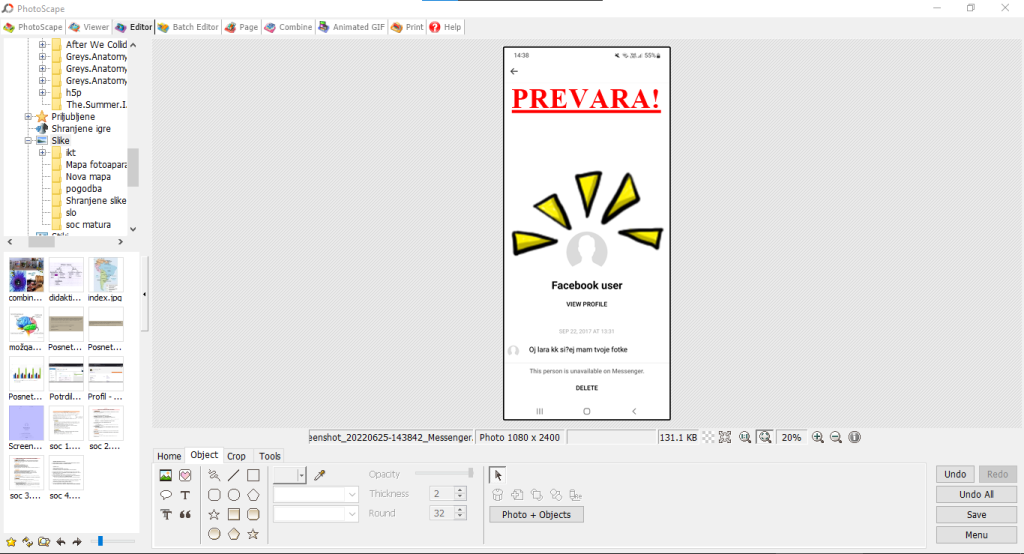Refresh the thumbnail folder list
Screen dimensions: 1024x554
coord(27,542)
